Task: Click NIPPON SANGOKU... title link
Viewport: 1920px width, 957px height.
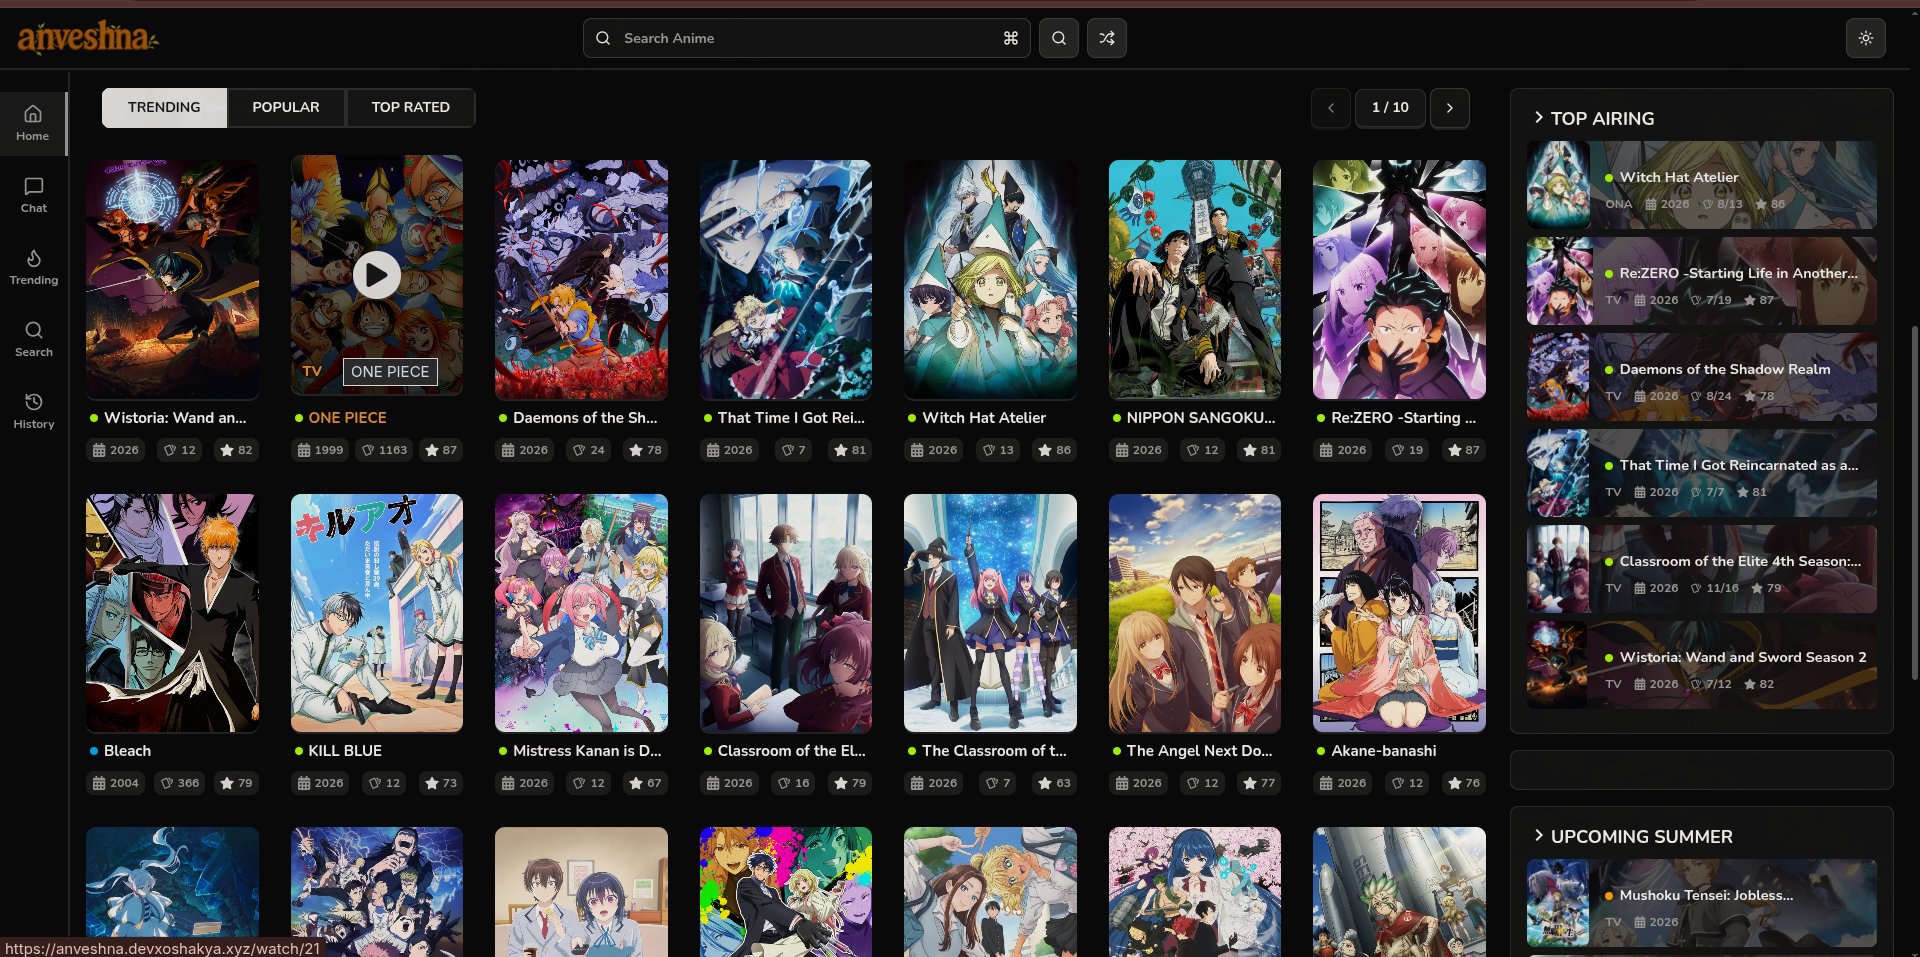Action: click(x=1201, y=417)
